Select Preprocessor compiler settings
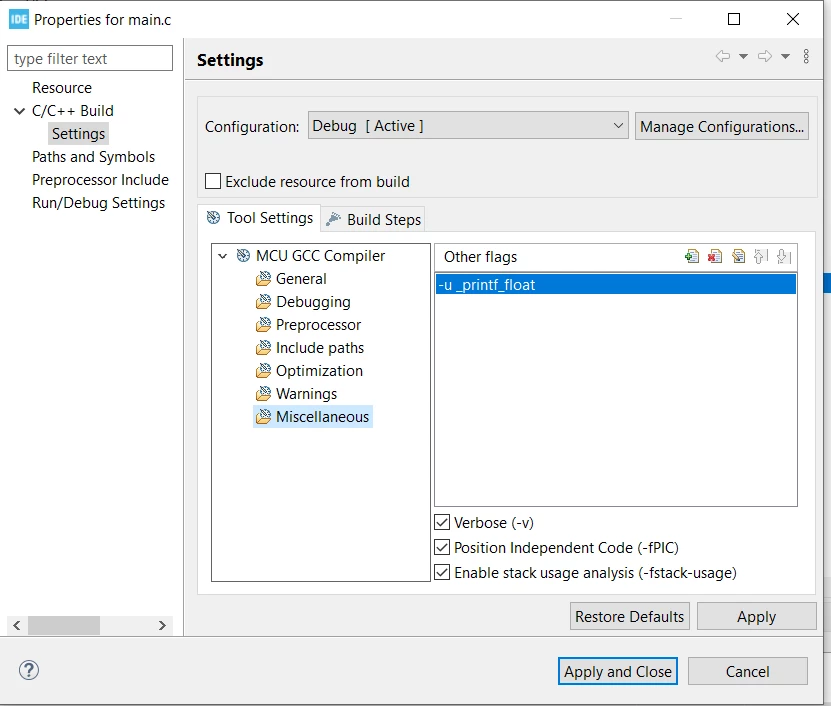The height and width of the screenshot is (706, 831). [x=319, y=324]
